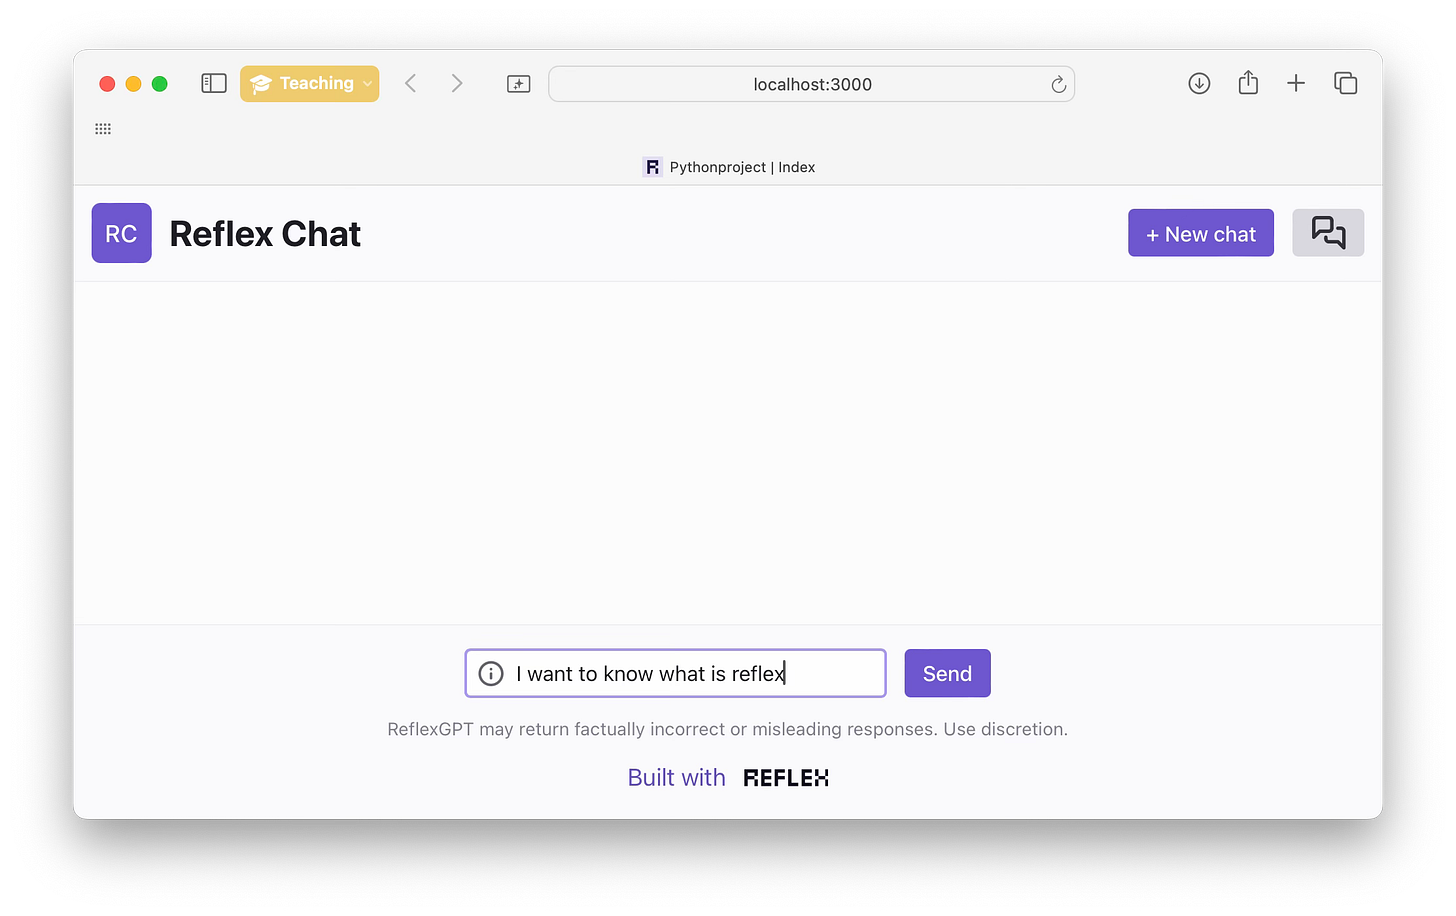Start a conversation with + New chat
This screenshot has height=916, width=1456.
[x=1201, y=233]
